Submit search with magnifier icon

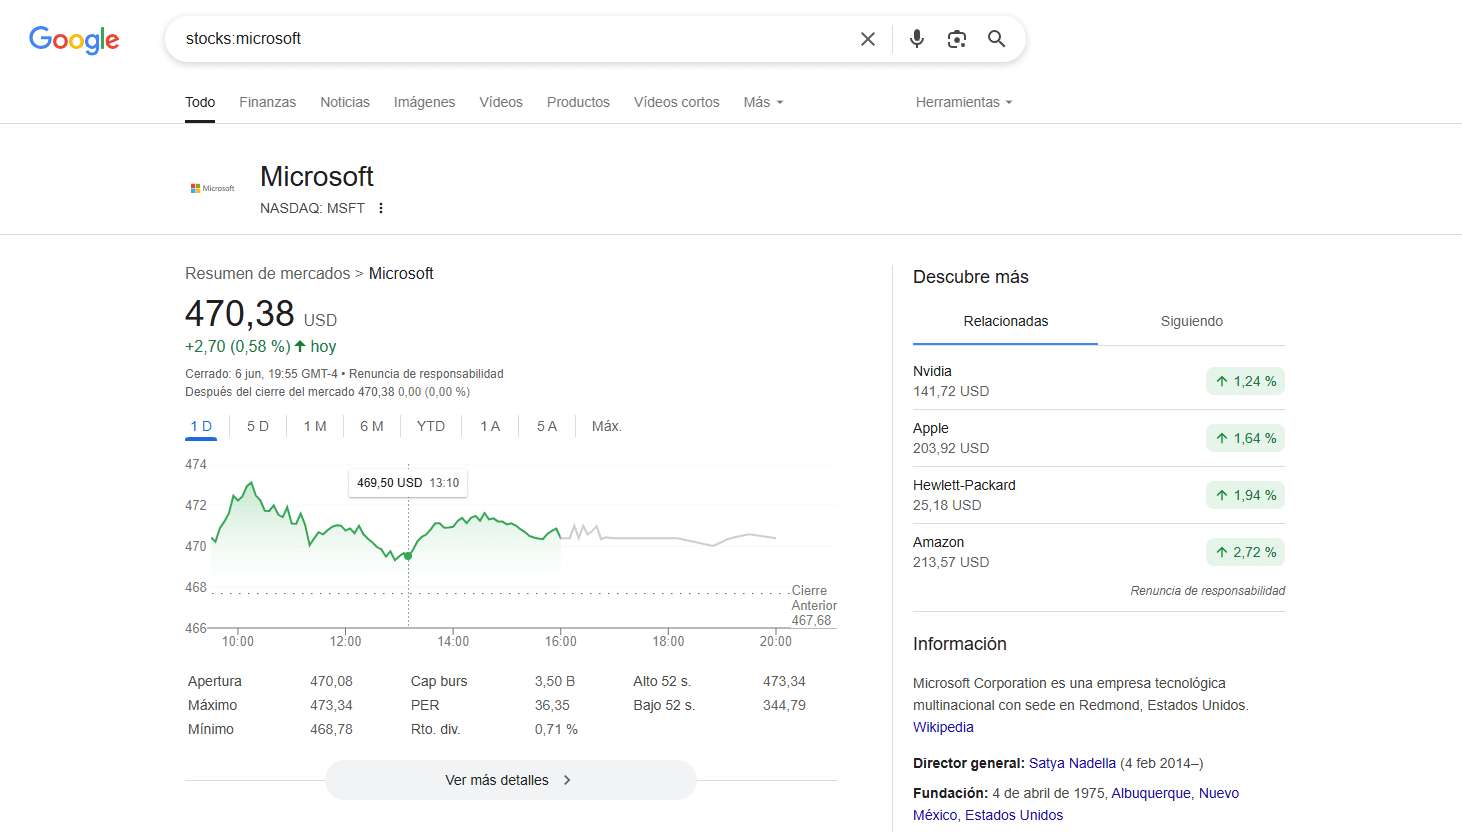click(x=997, y=39)
